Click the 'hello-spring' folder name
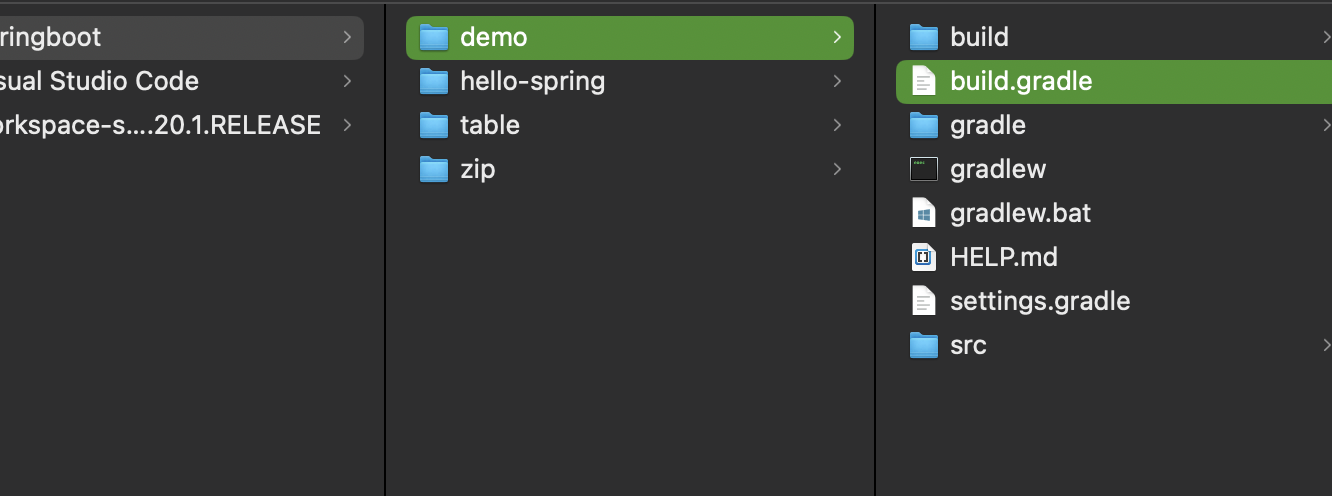Screen dimensions: 1332x496 point(532,81)
